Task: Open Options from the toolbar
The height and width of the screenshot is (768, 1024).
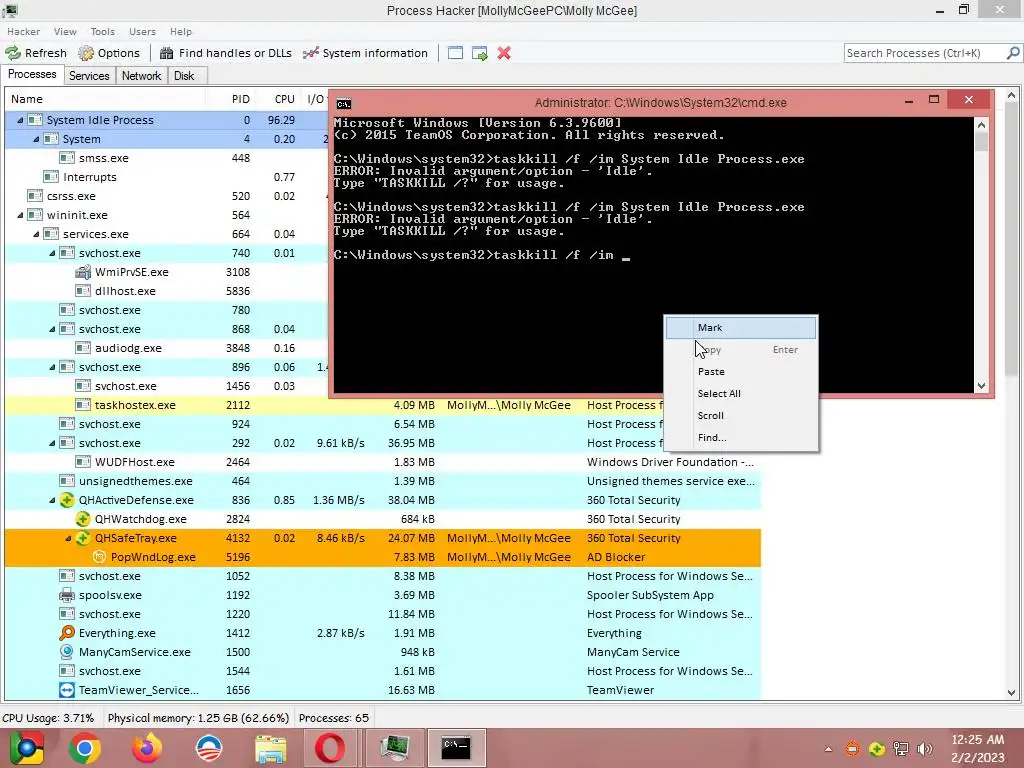Action: tap(108, 53)
